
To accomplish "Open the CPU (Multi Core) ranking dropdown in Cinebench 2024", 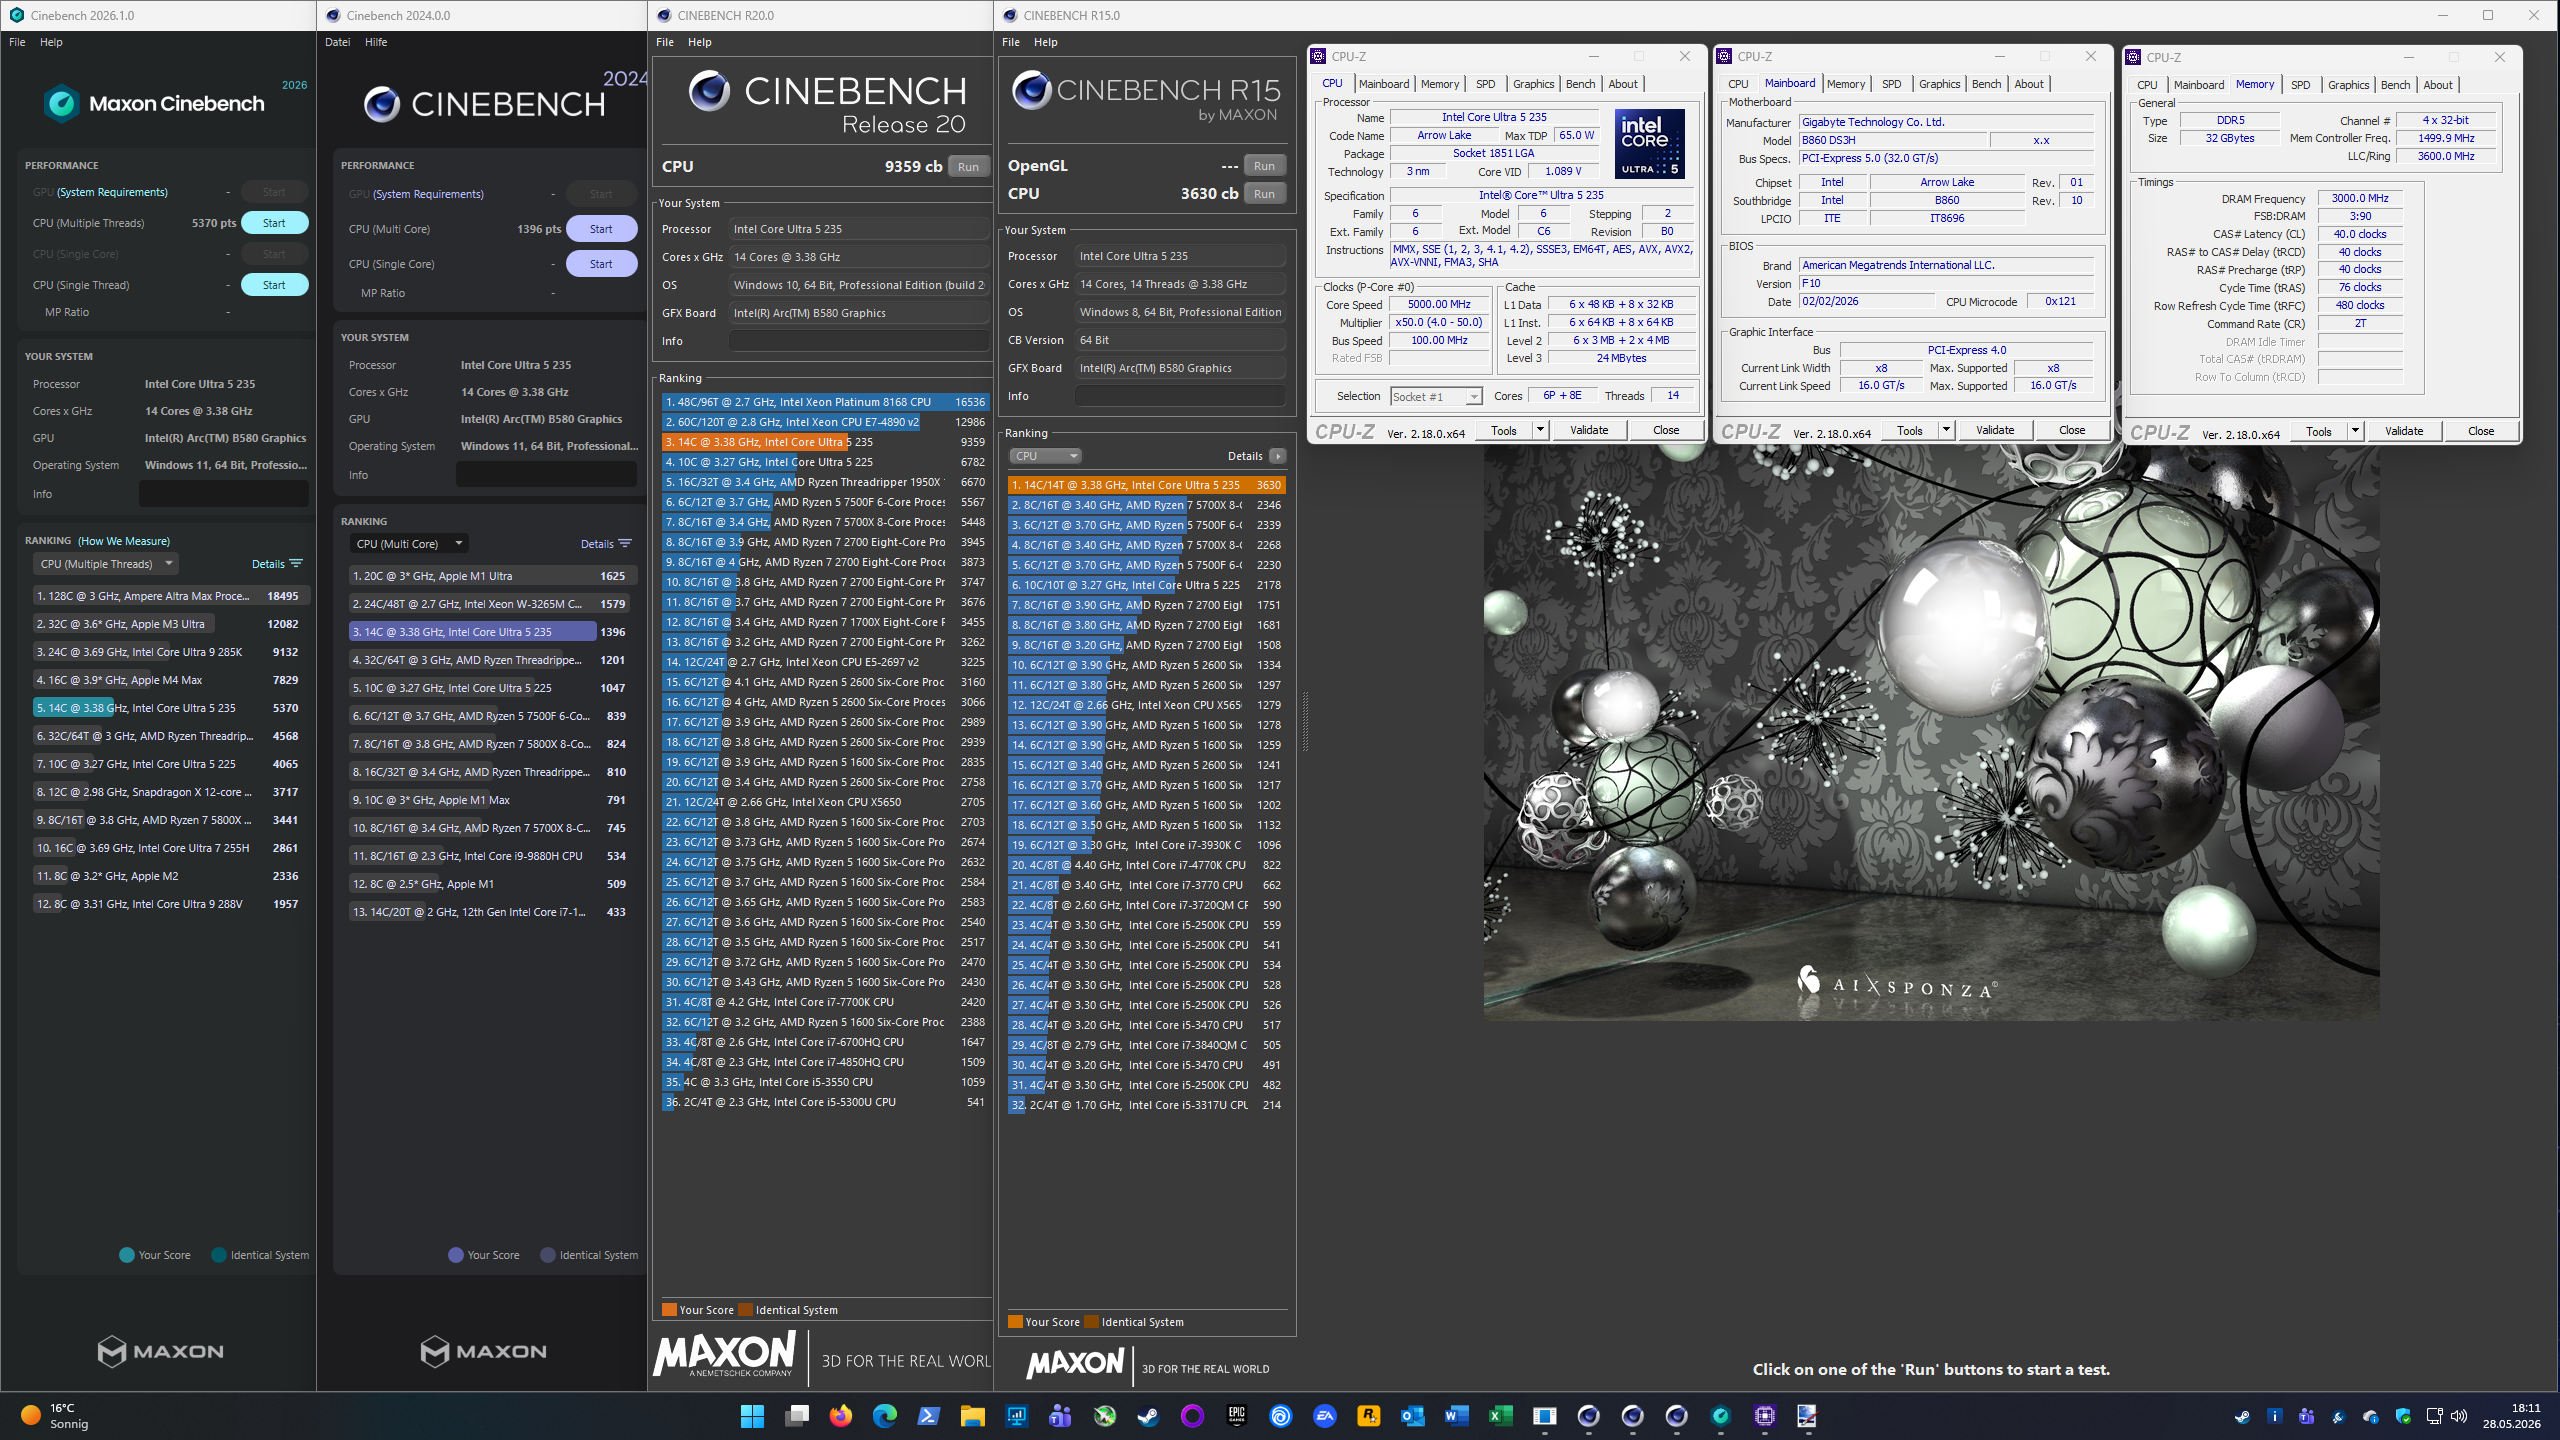I will pyautogui.click(x=410, y=544).
